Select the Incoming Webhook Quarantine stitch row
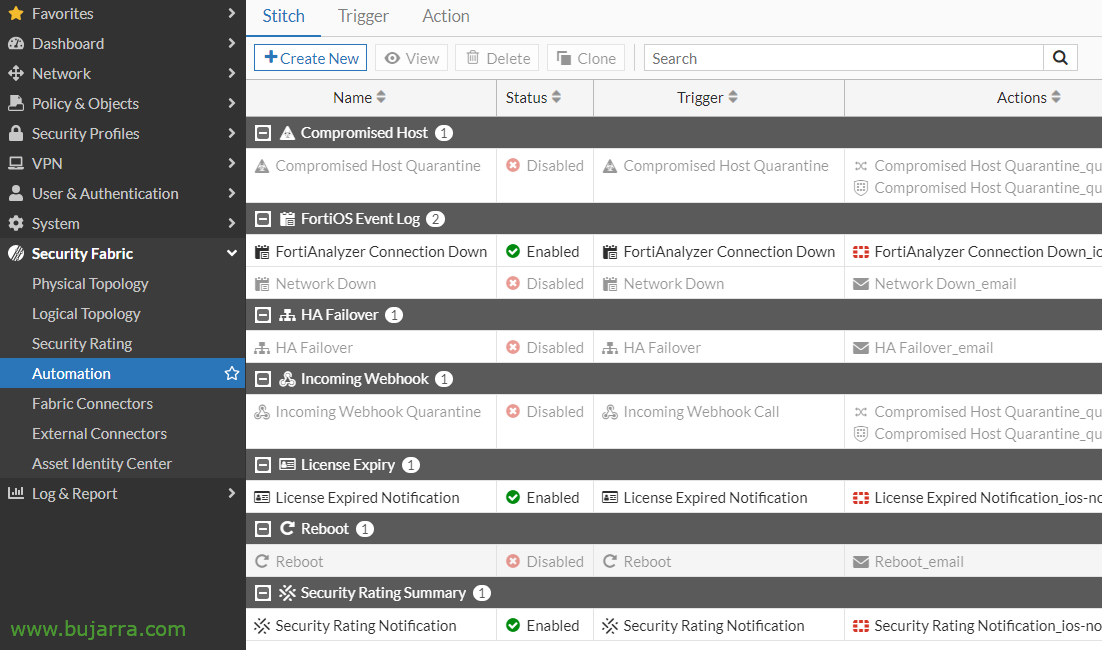This screenshot has height=650, width=1102. click(674, 422)
